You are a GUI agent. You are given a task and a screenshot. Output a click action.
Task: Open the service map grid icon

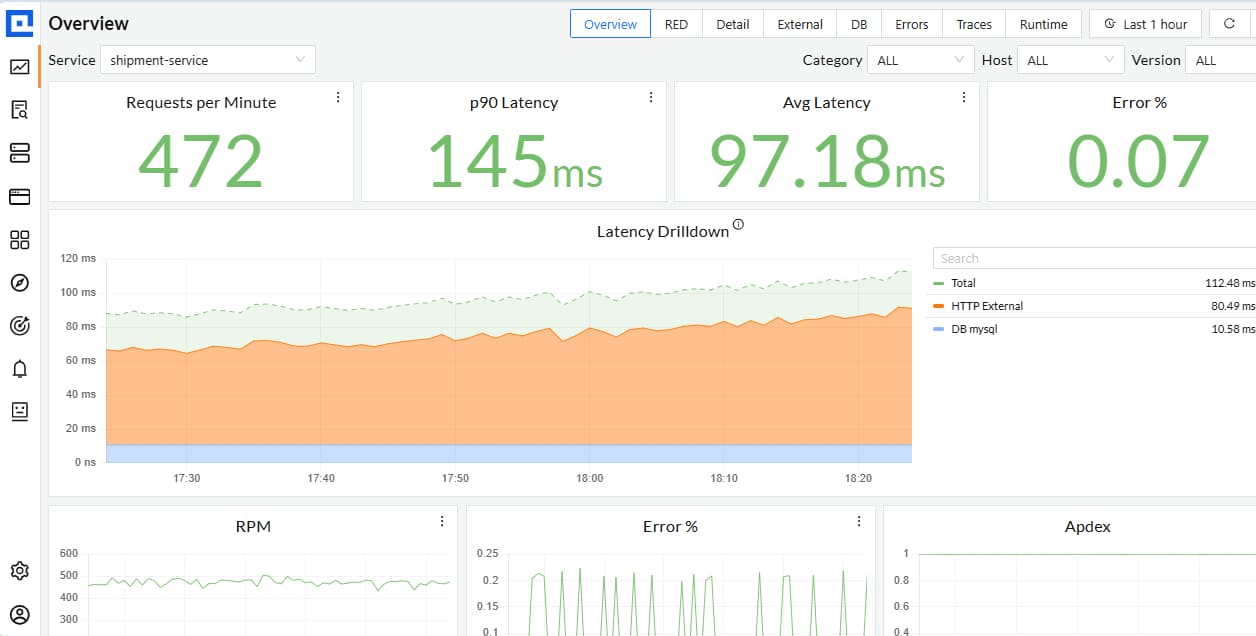point(20,239)
